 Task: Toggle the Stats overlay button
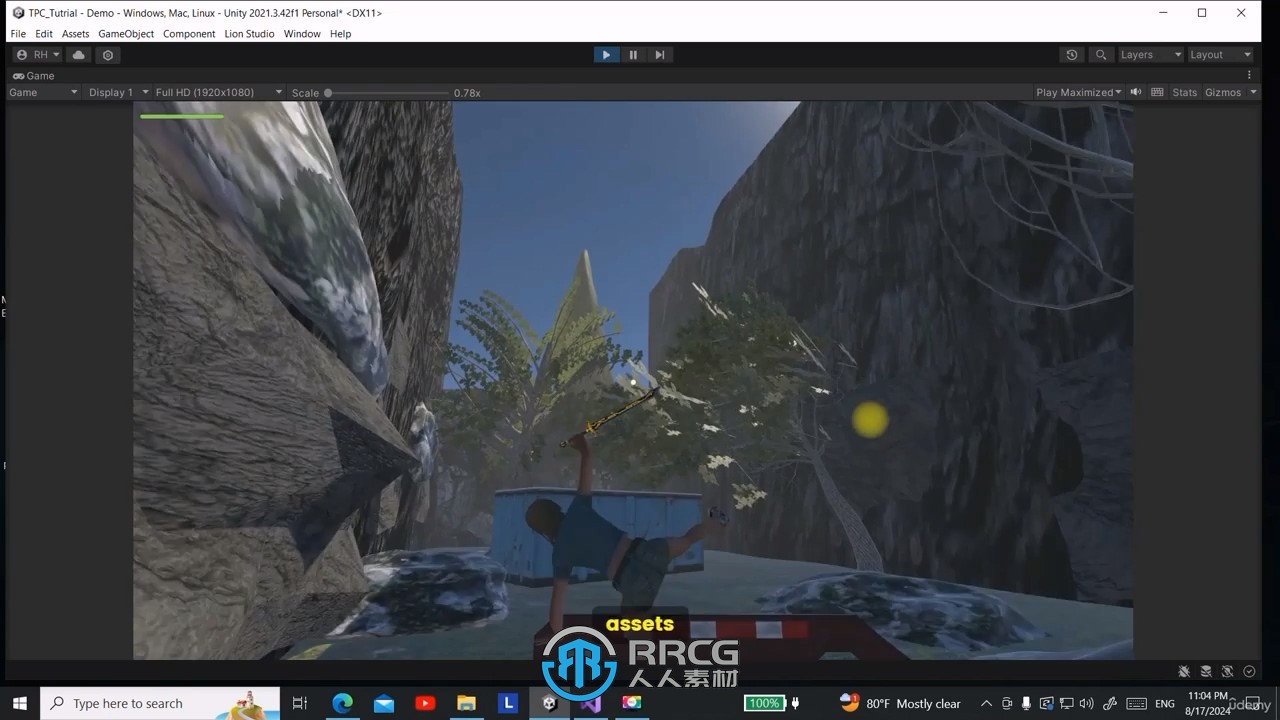[1185, 92]
